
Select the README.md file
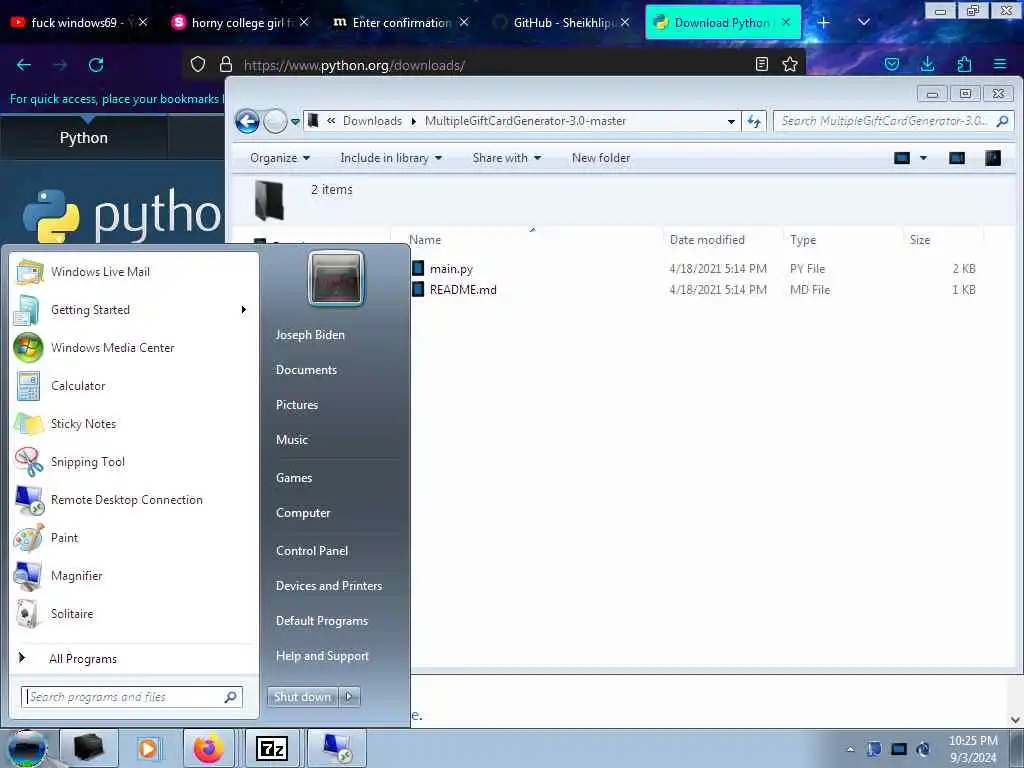click(462, 289)
